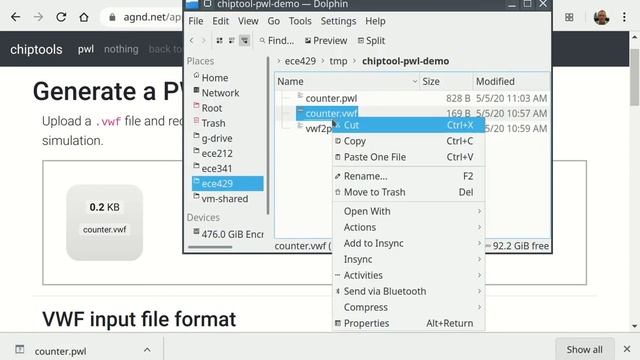Select Cut in the context menu
Image resolution: width=640 pixels, height=360 pixels.
coord(409,125)
